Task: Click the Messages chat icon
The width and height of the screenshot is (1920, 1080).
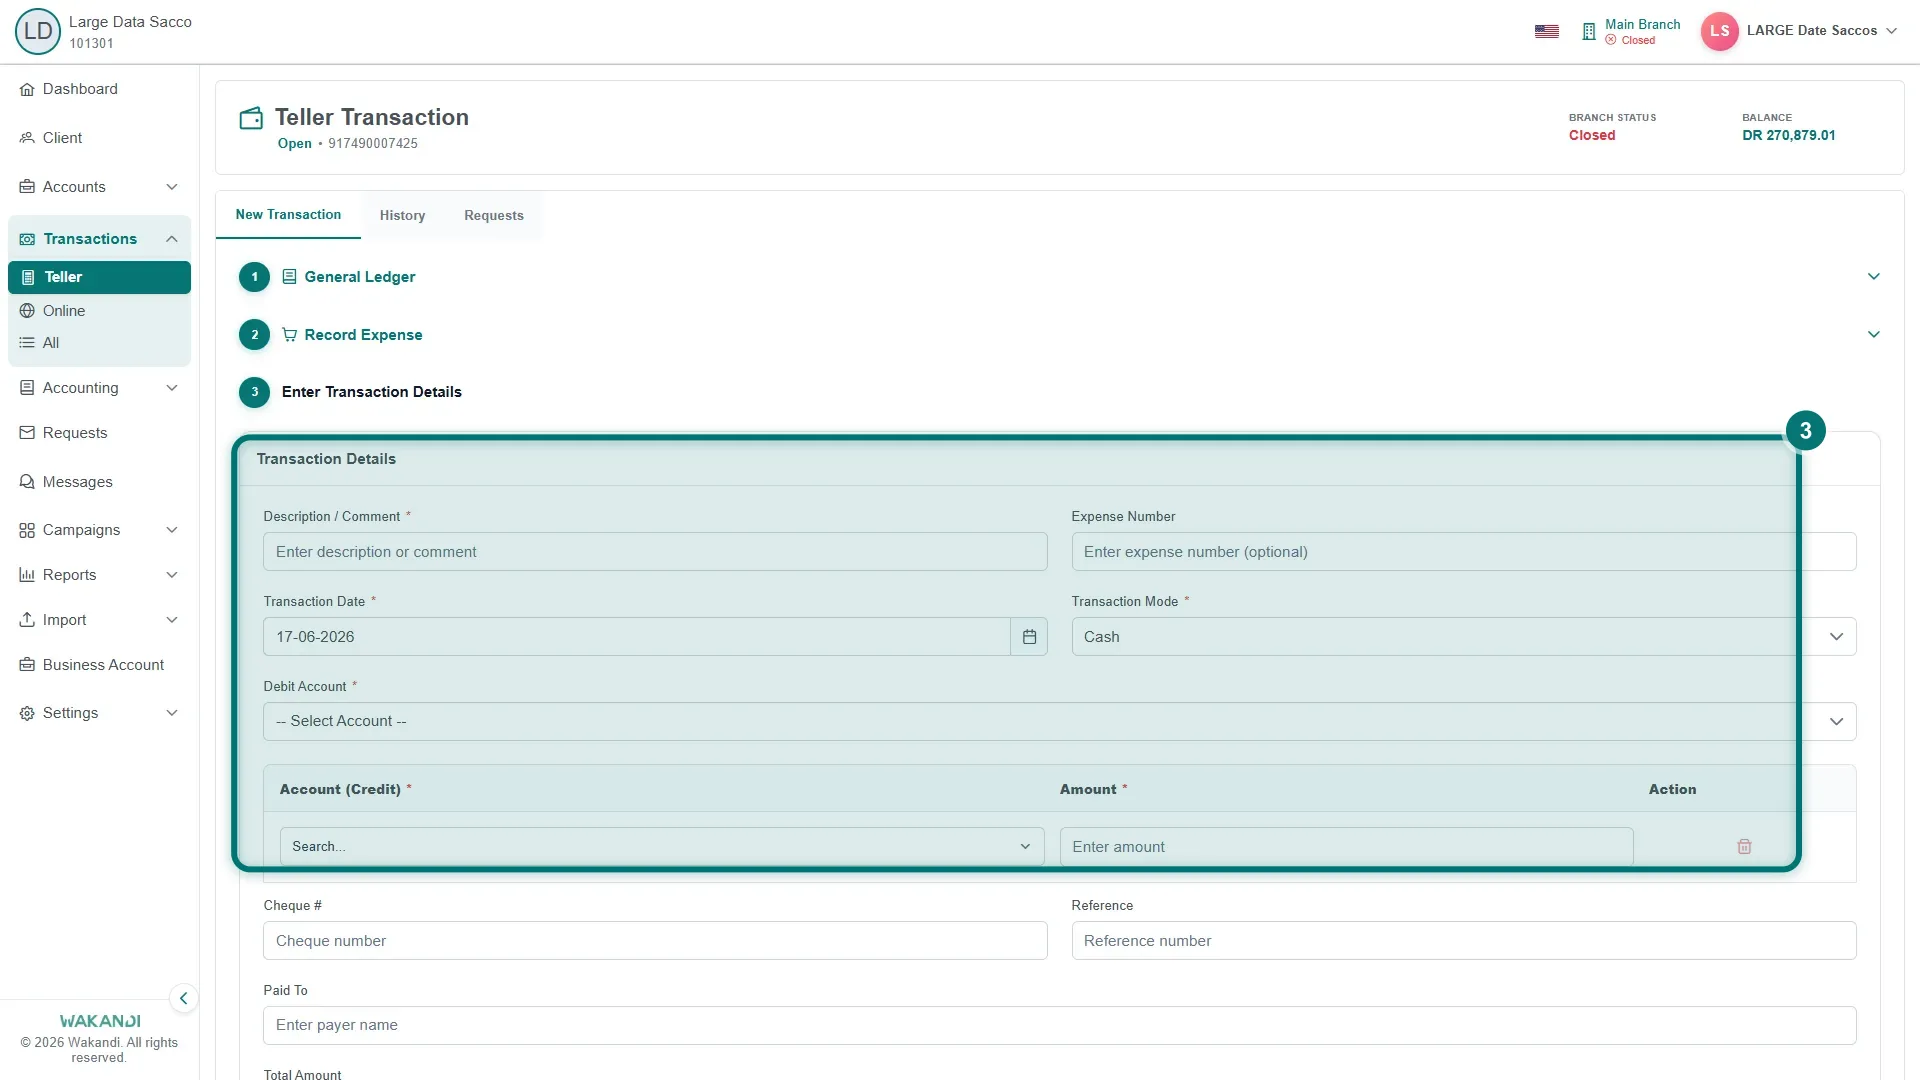Action: tap(27, 482)
